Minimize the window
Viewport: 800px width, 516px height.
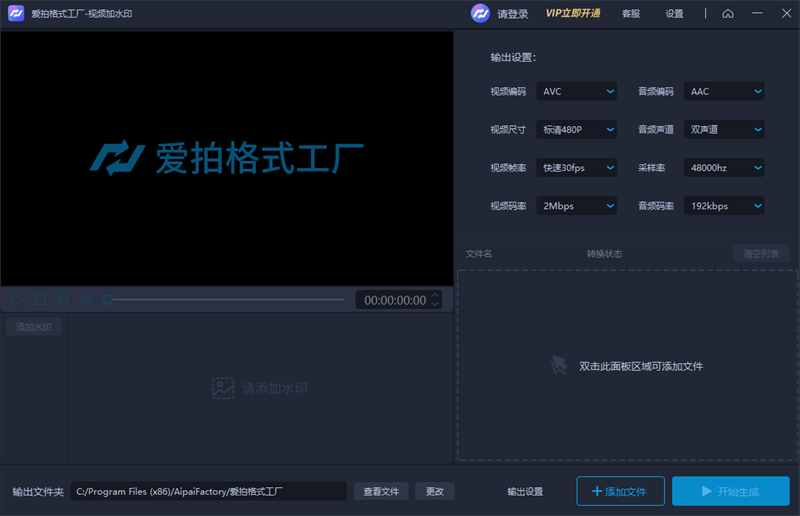757,13
